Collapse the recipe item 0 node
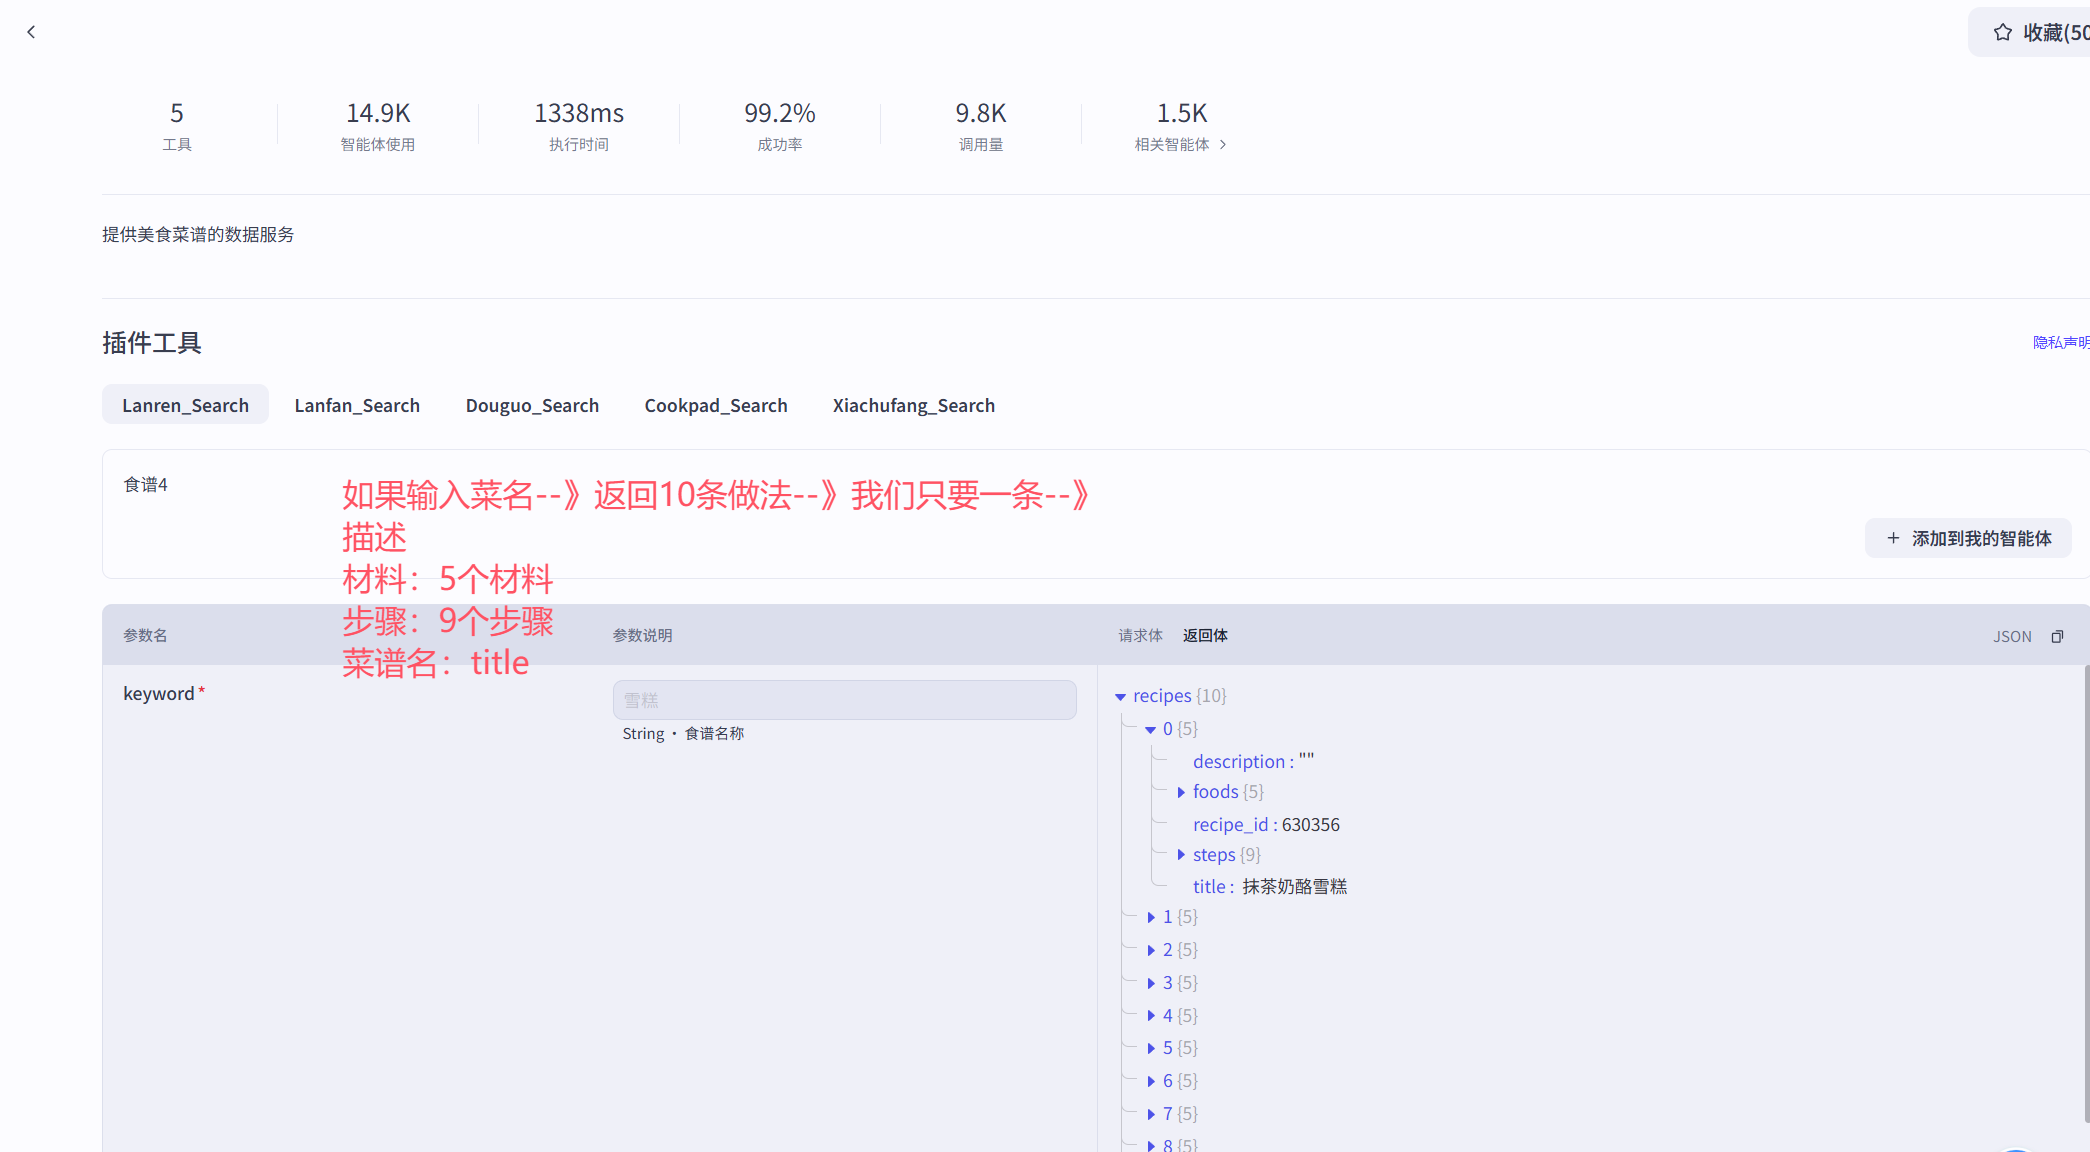 1150,730
